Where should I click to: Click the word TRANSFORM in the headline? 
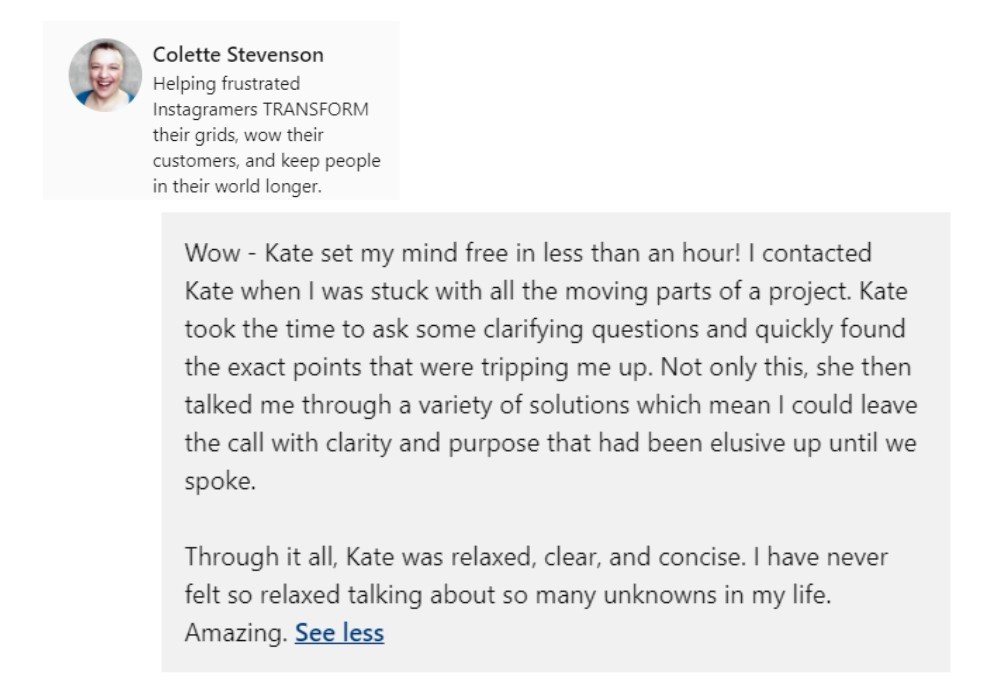pyautogui.click(x=322, y=110)
